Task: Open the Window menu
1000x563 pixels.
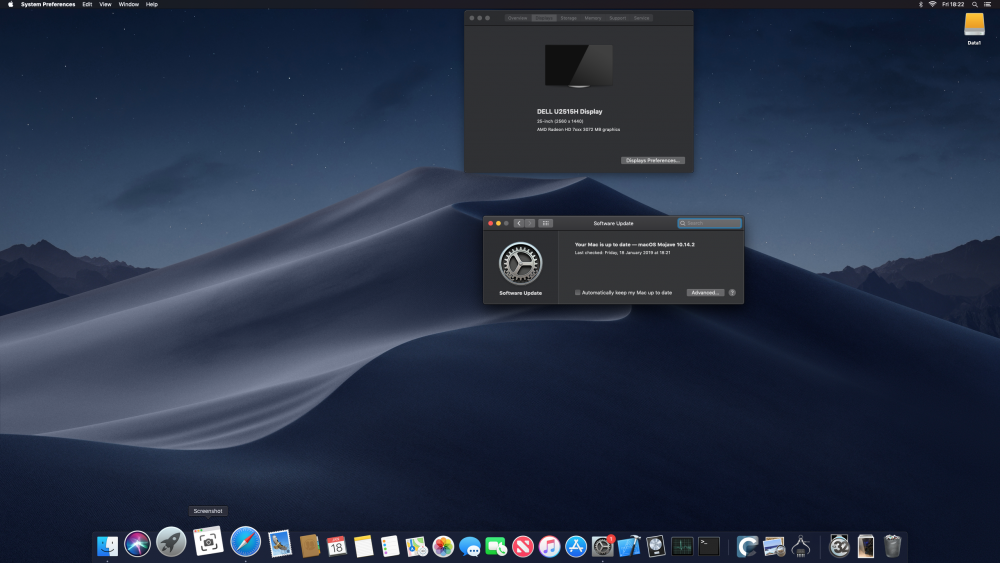Action: coord(129,4)
